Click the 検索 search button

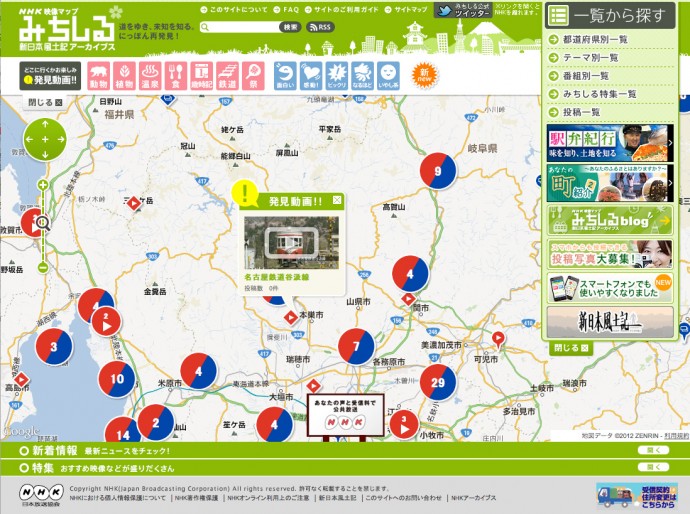pyautogui.click(x=290, y=27)
